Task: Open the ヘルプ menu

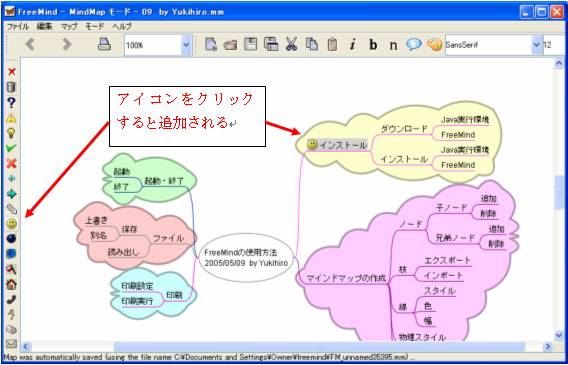Action: pyautogui.click(x=122, y=26)
